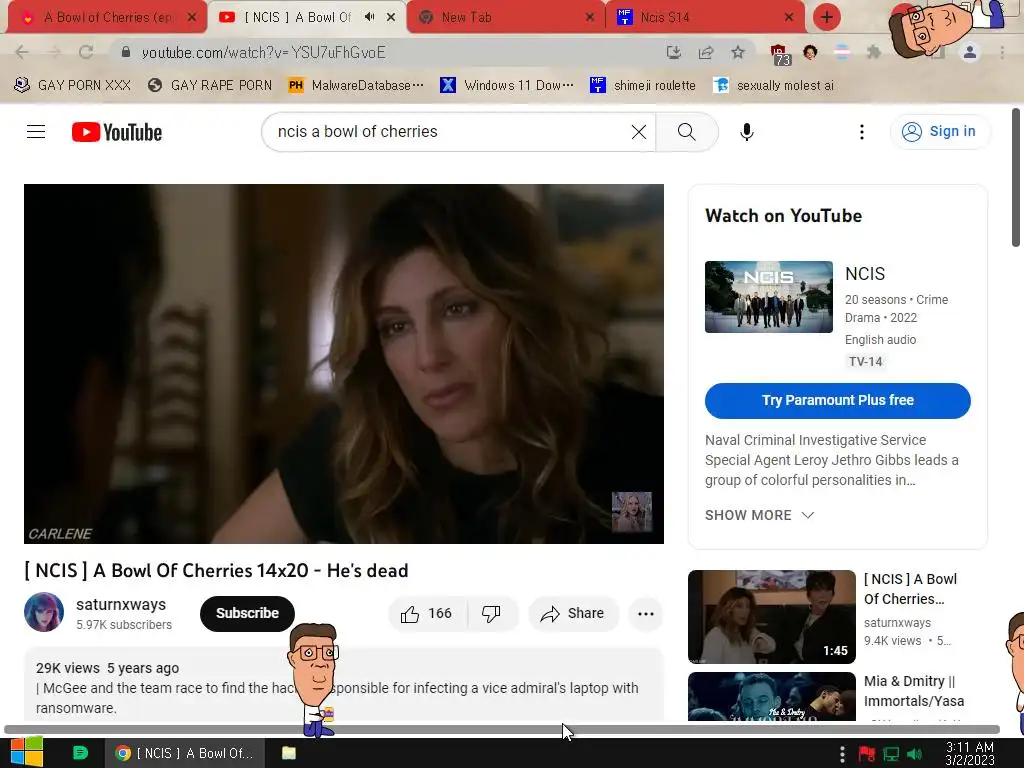Screen dimensions: 1024x768
Task: Open clock showing 3:11 AM
Action: click(x=969, y=754)
